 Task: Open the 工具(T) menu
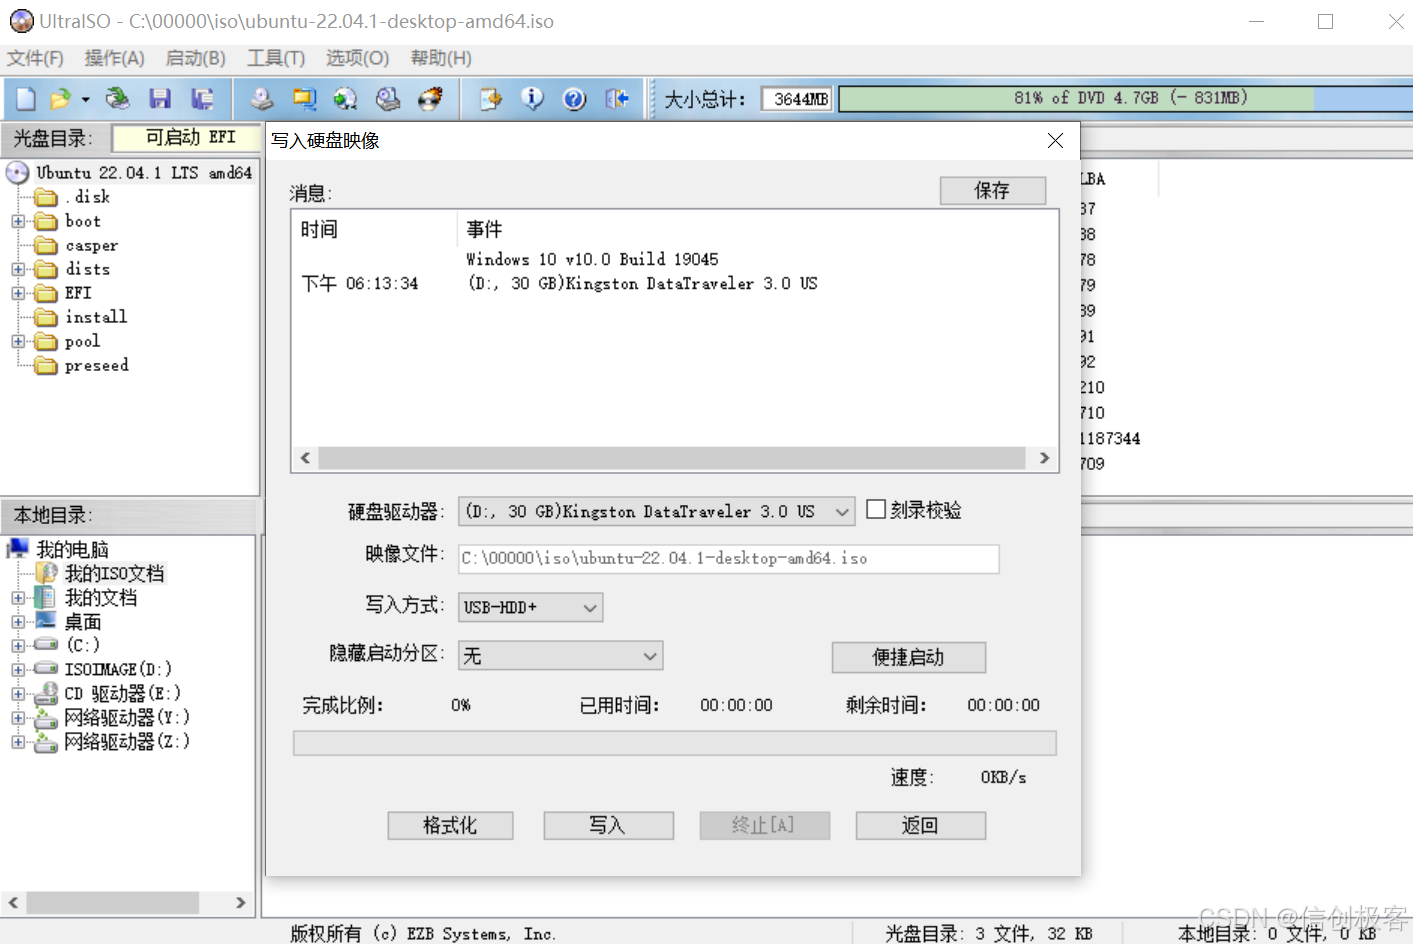click(x=276, y=58)
